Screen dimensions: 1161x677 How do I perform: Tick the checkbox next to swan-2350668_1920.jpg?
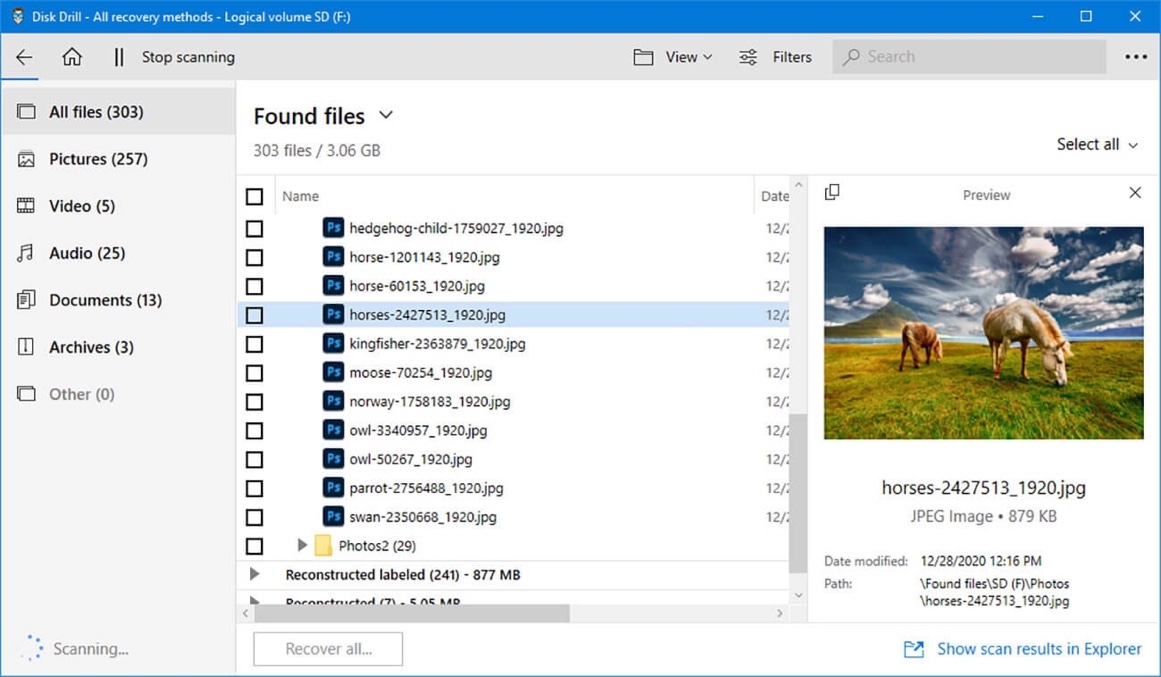pos(255,518)
